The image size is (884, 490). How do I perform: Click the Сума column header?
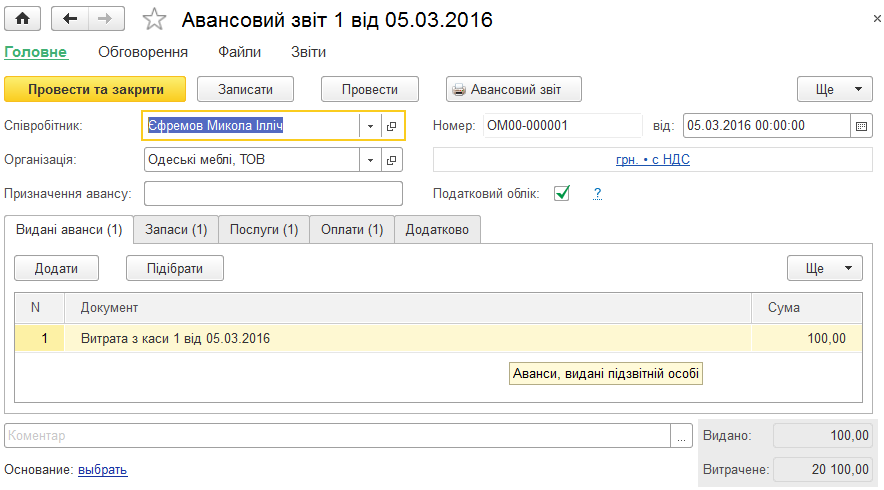807,308
